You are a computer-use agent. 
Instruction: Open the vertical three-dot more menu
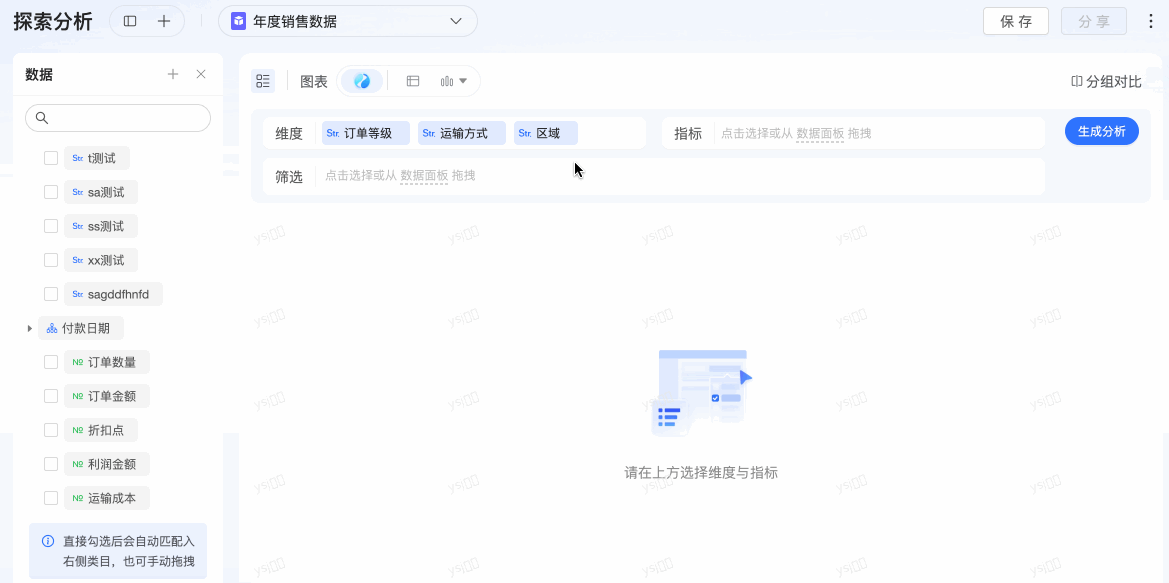(1150, 22)
